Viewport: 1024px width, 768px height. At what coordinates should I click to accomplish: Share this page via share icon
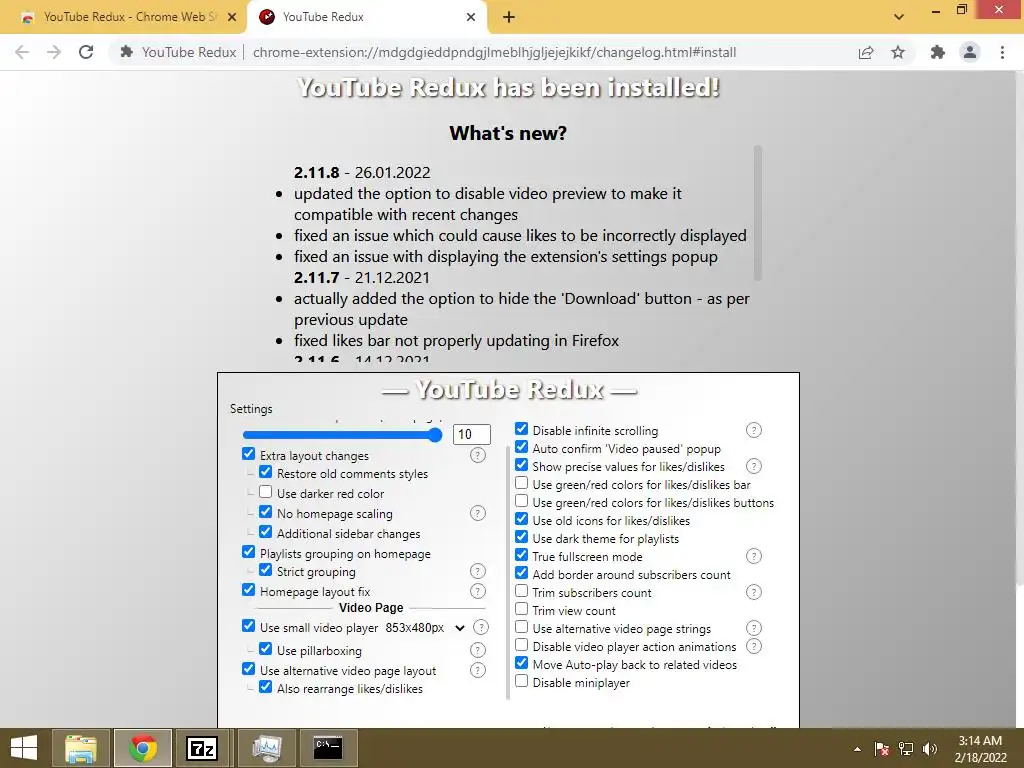coord(866,52)
